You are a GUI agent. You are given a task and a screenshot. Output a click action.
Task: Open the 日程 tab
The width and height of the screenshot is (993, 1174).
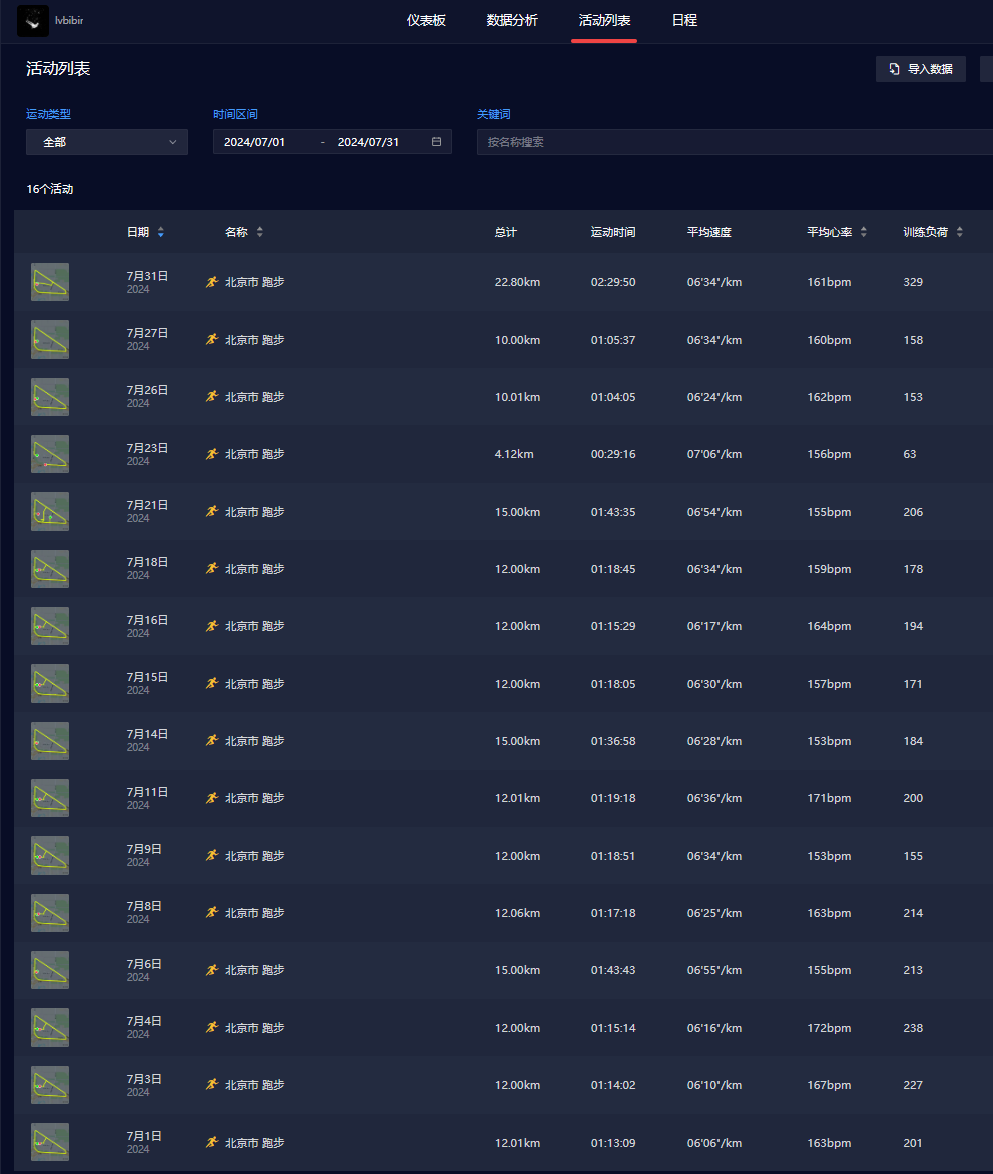(x=684, y=20)
